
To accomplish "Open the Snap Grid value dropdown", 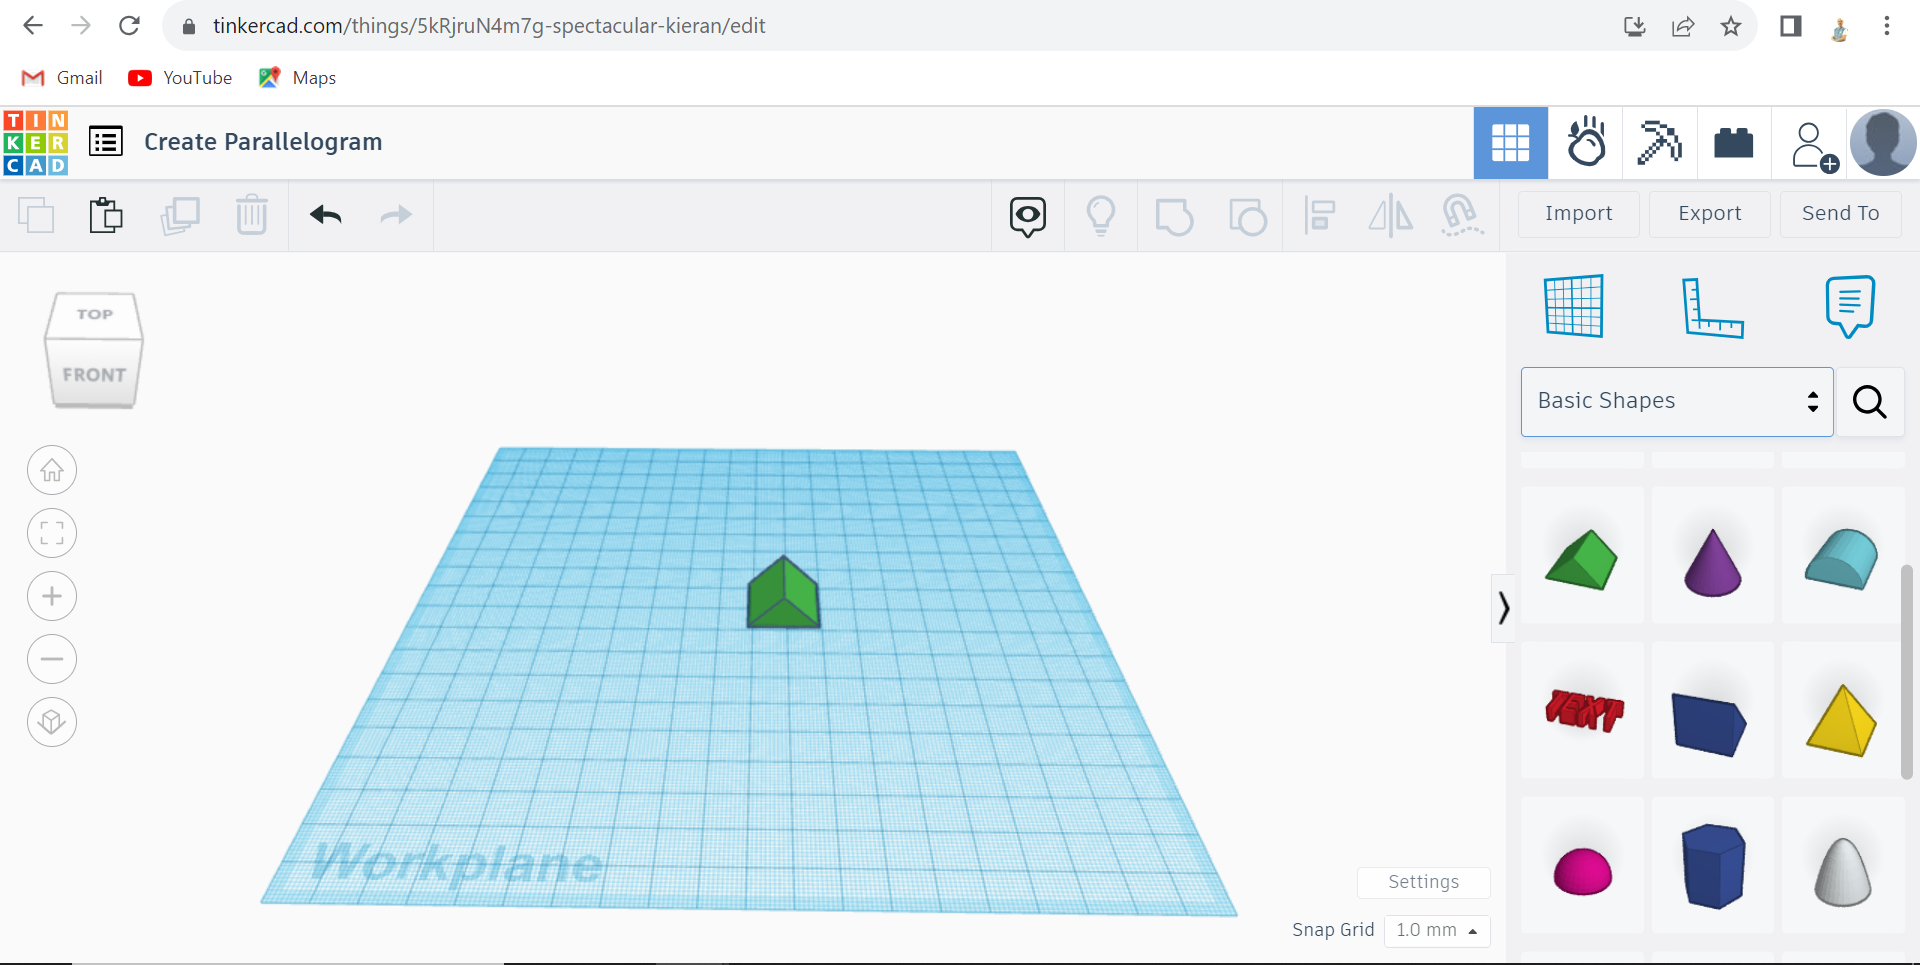I will point(1437,930).
